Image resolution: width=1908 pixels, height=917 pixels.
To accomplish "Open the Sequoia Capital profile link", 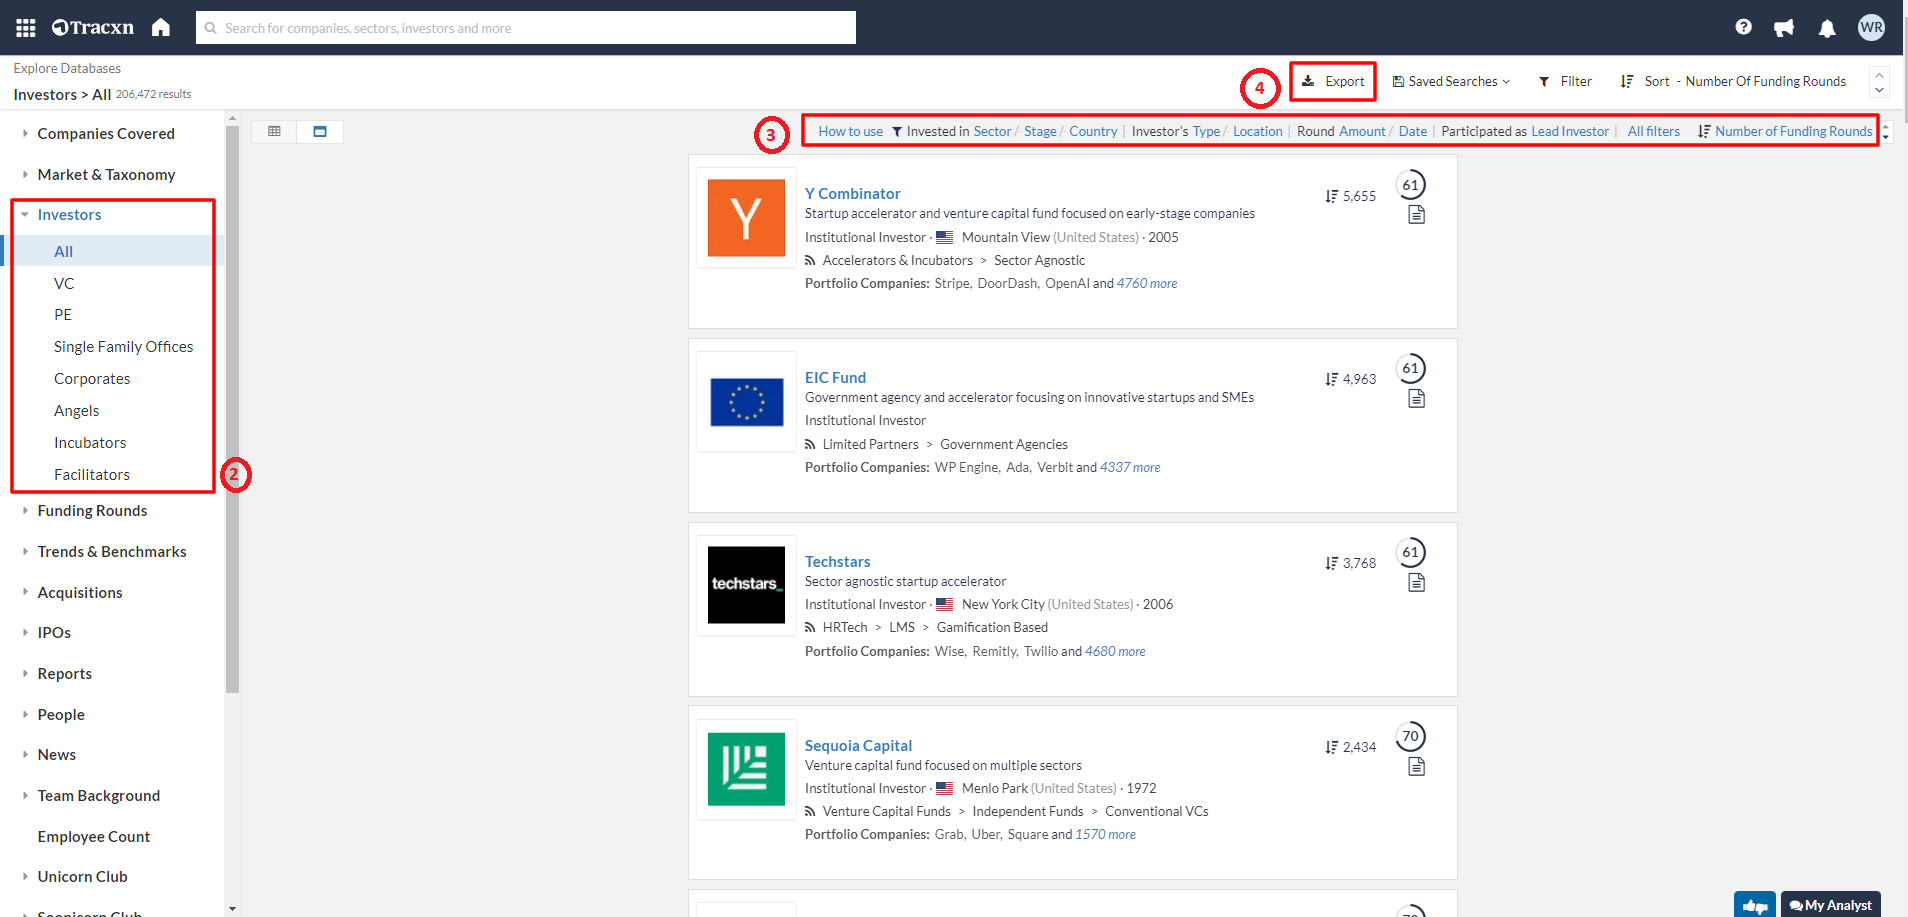I will (858, 745).
